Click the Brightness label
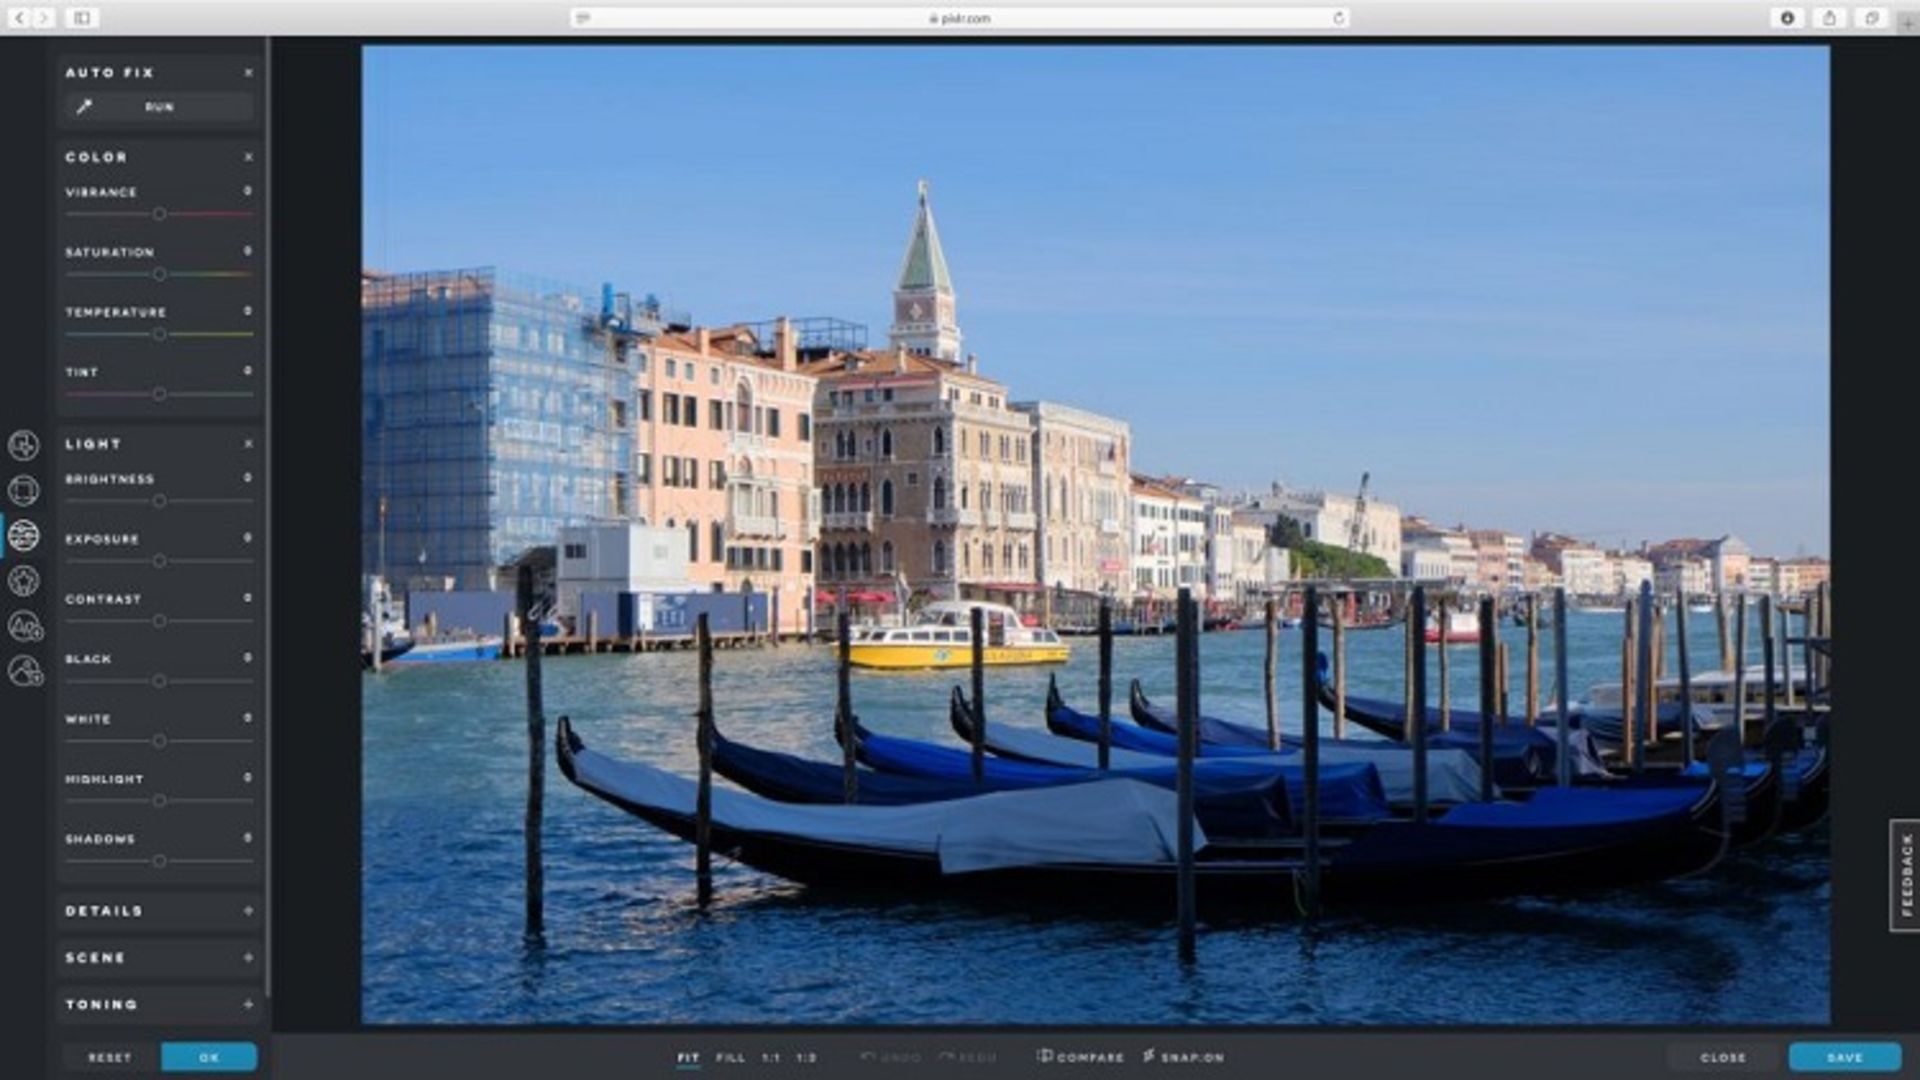Viewport: 1920px width, 1080px height. coord(110,479)
